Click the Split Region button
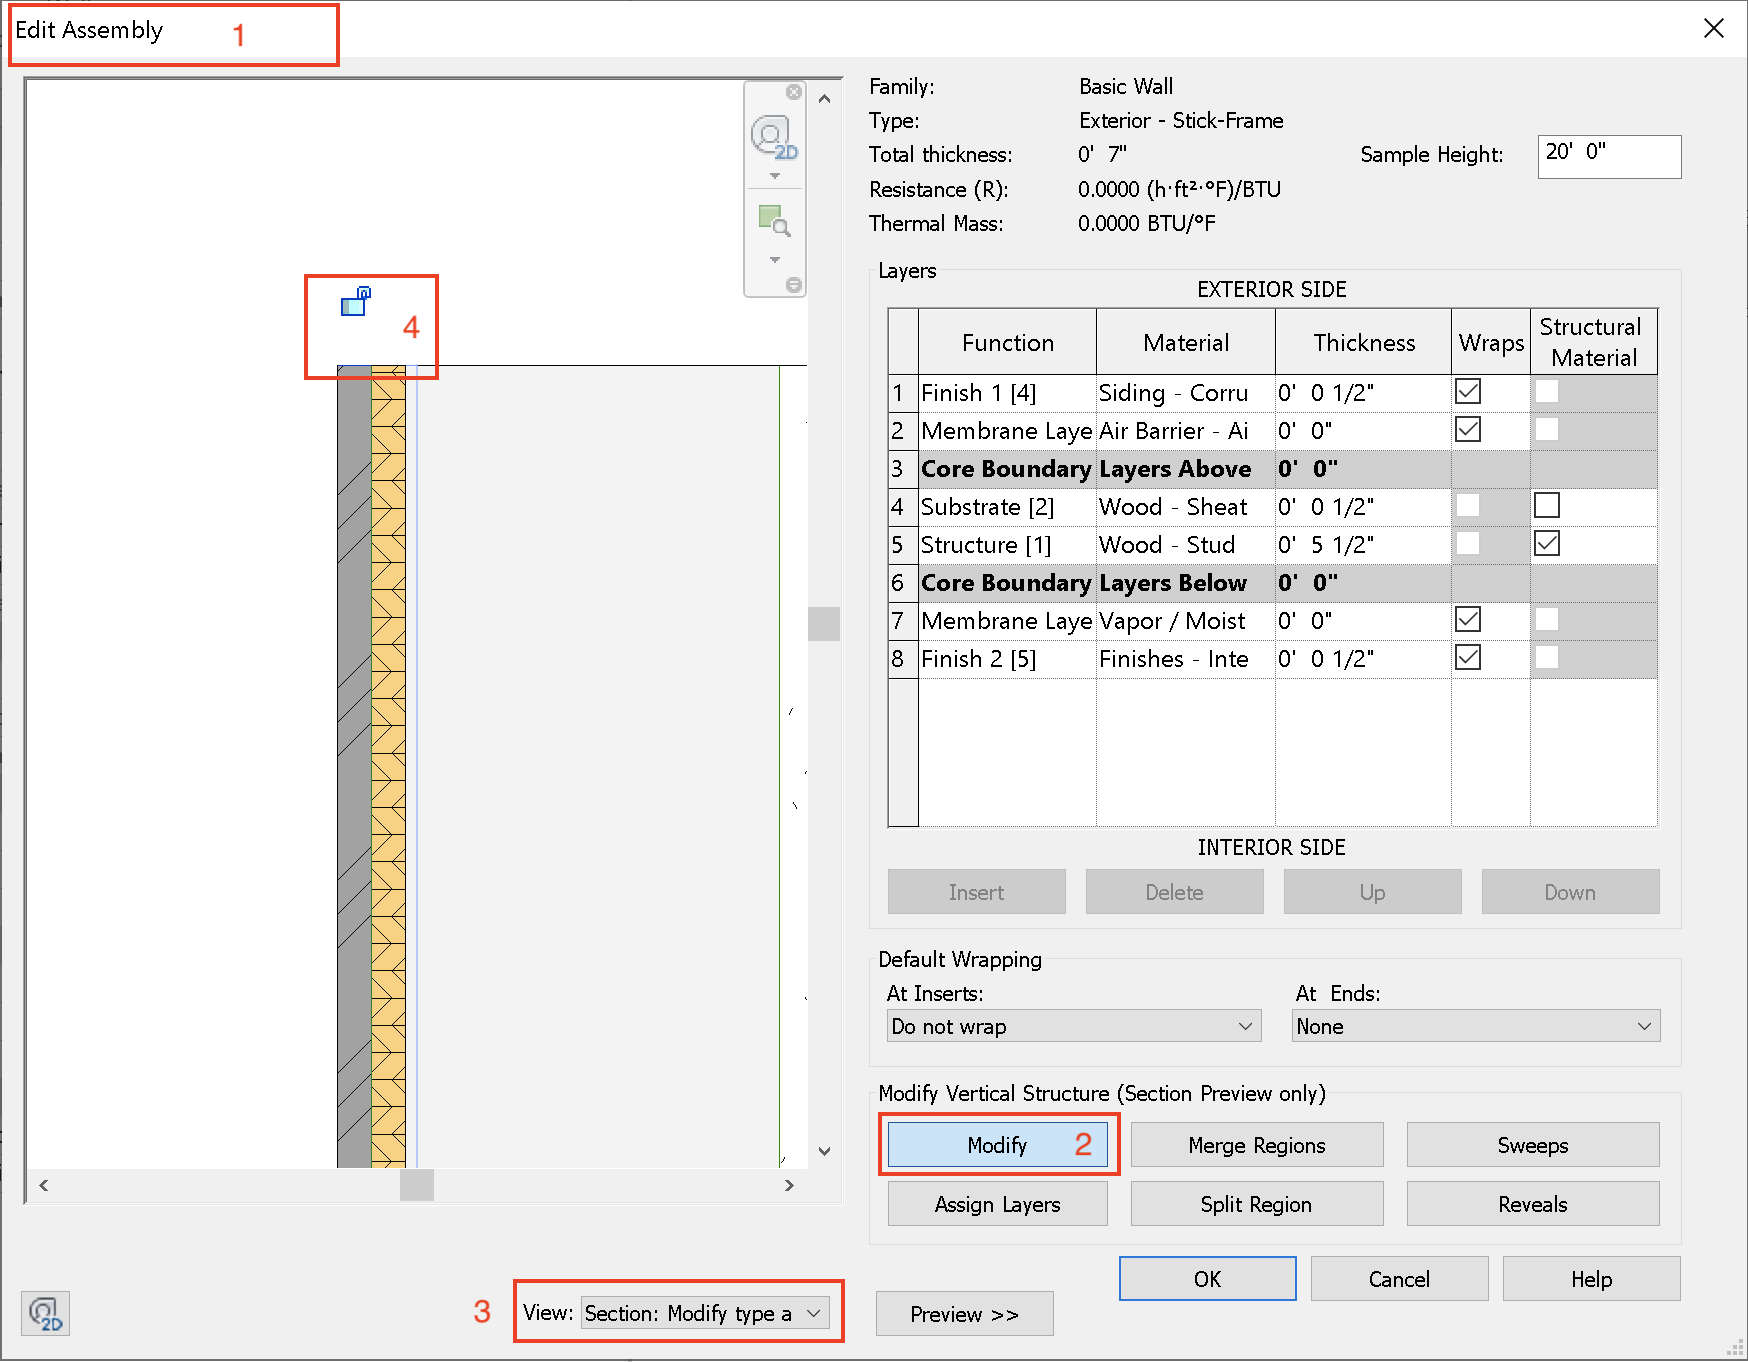1748x1362 pixels. [x=1257, y=1204]
